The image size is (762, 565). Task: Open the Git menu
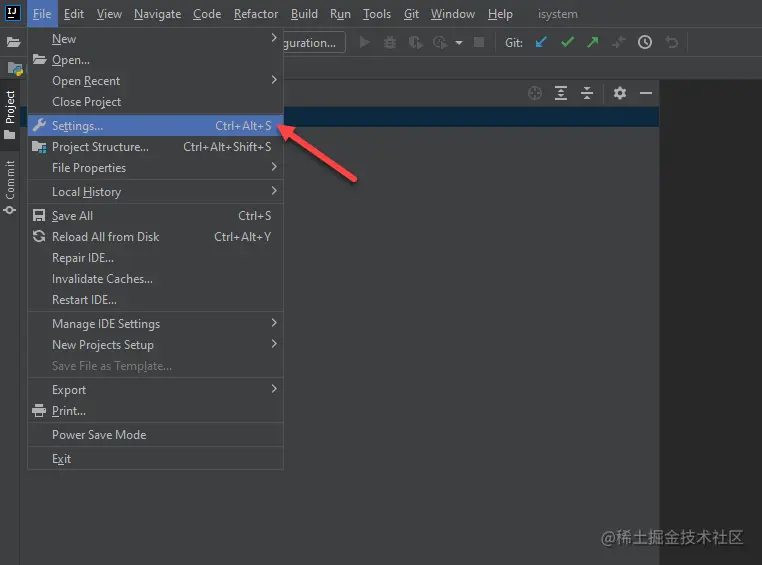411,14
